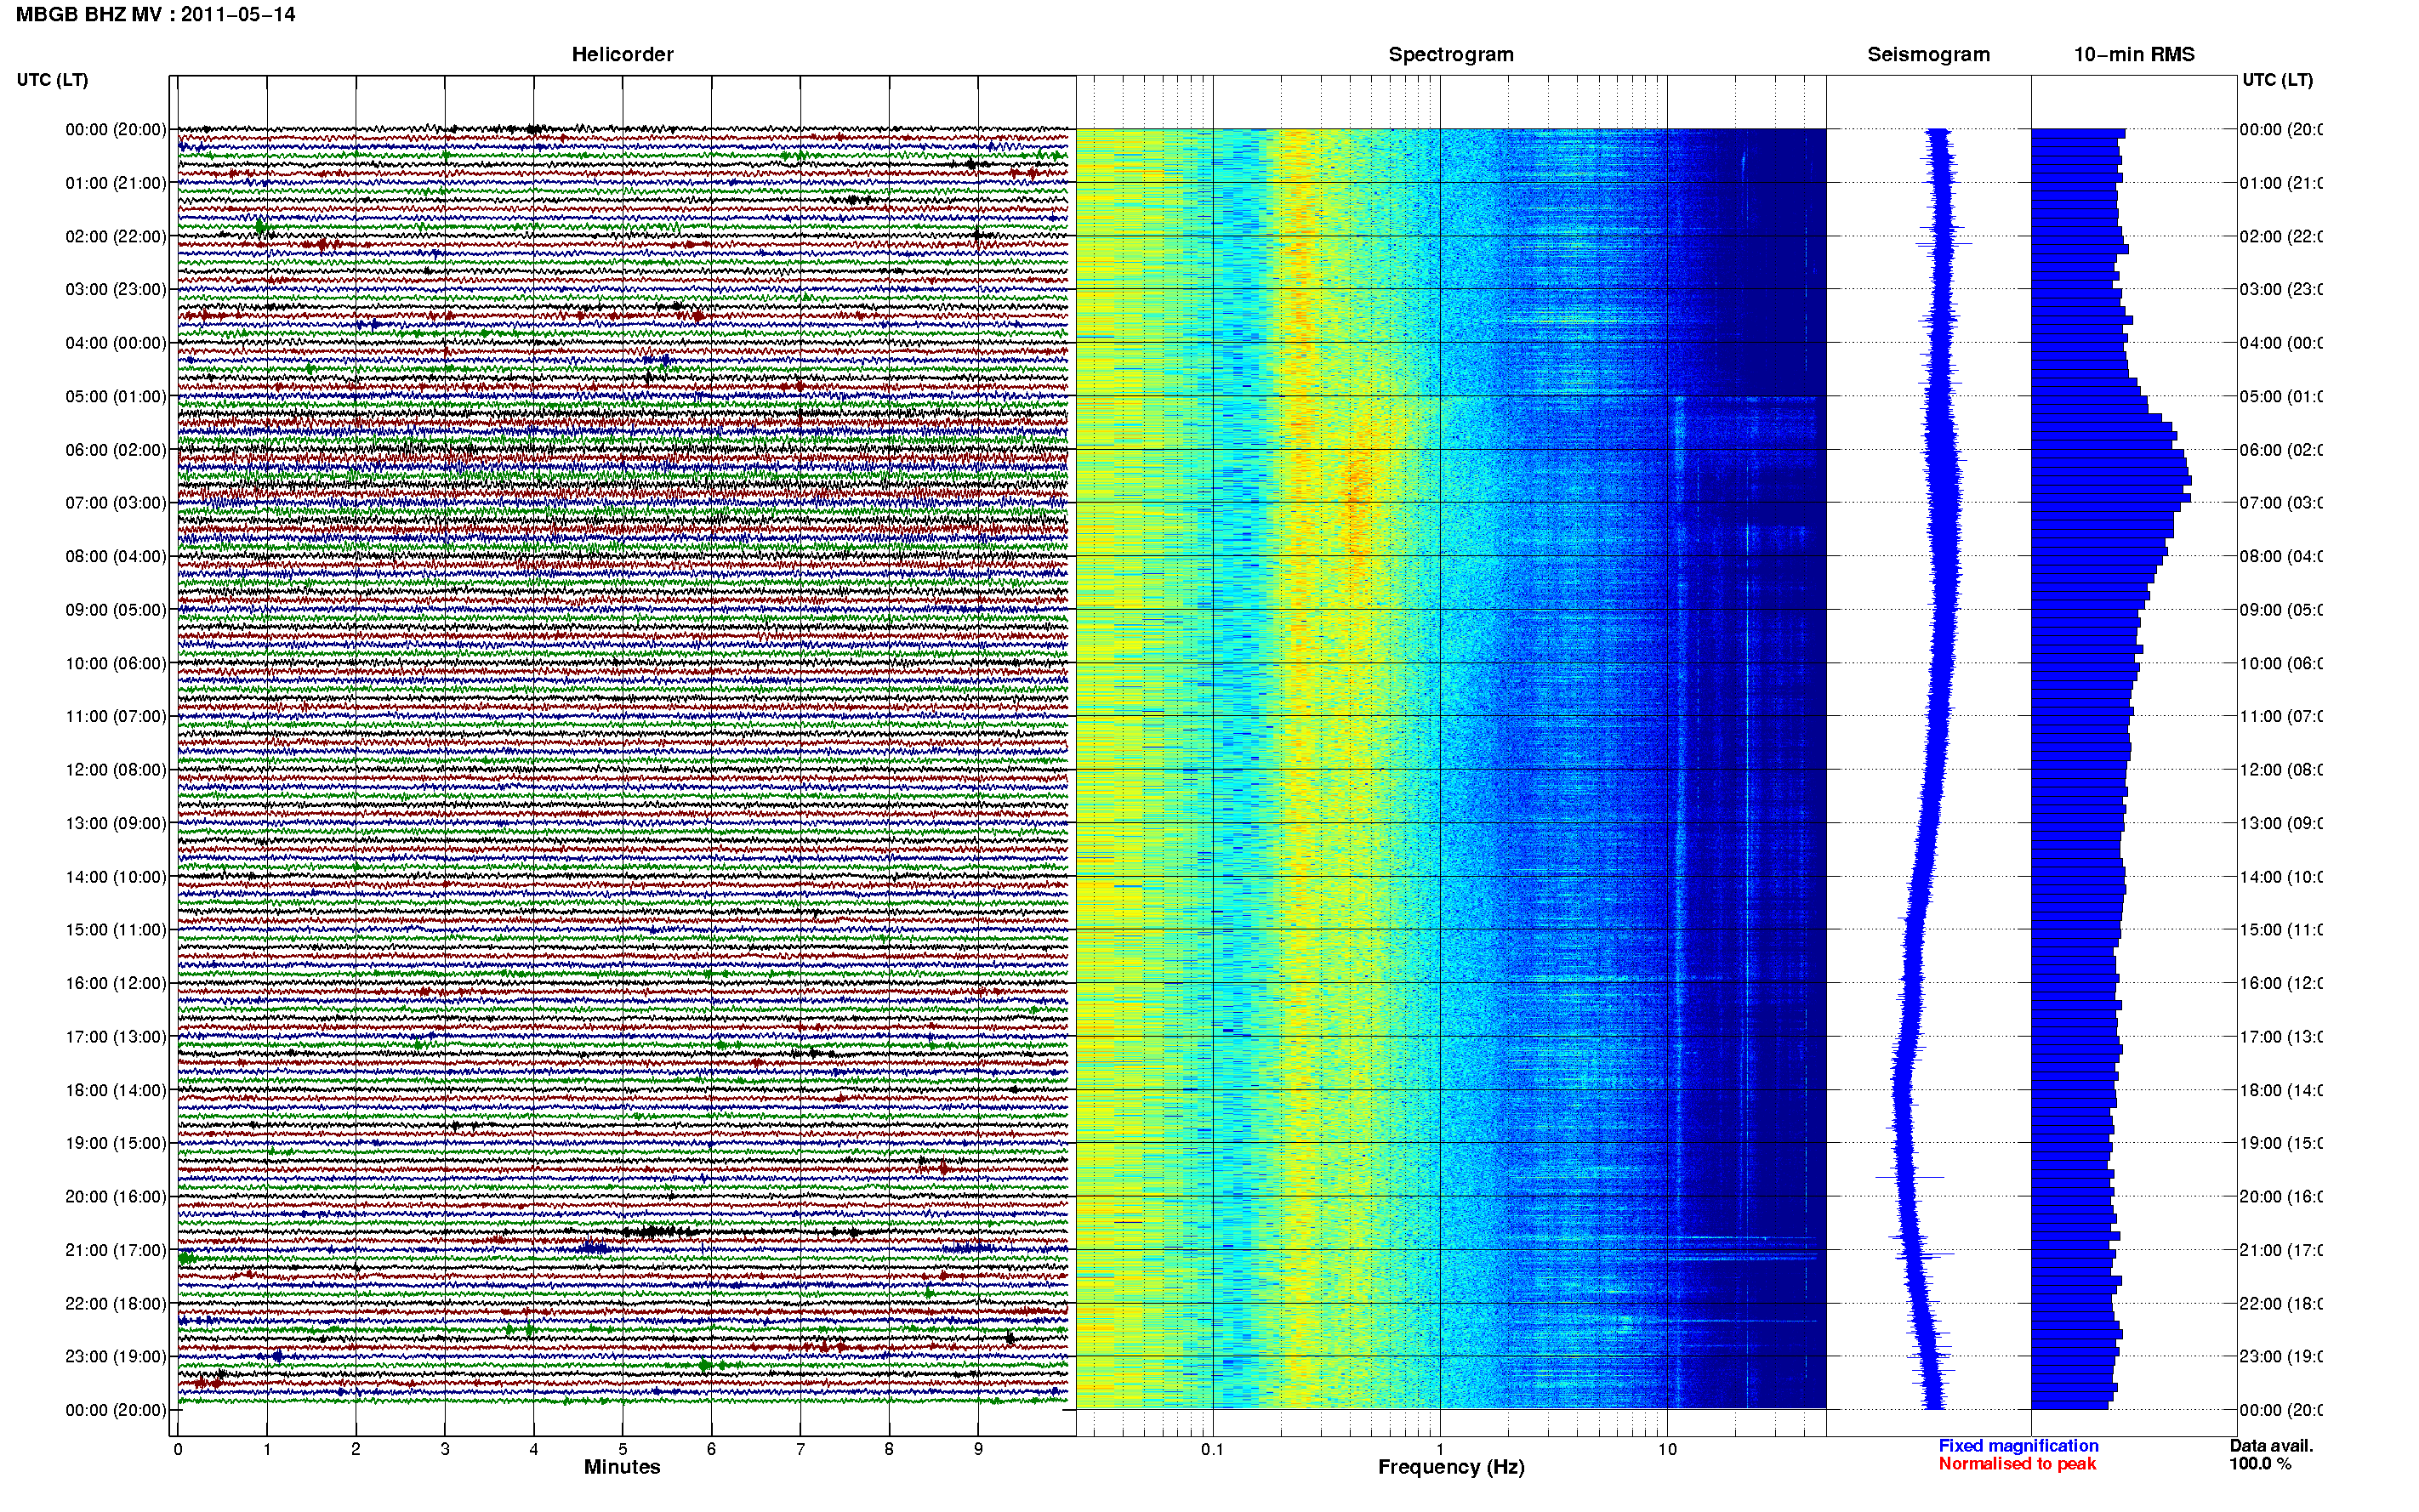
Task: Click '01:00 (21:00)' on the left time axis
Action: coord(116,183)
